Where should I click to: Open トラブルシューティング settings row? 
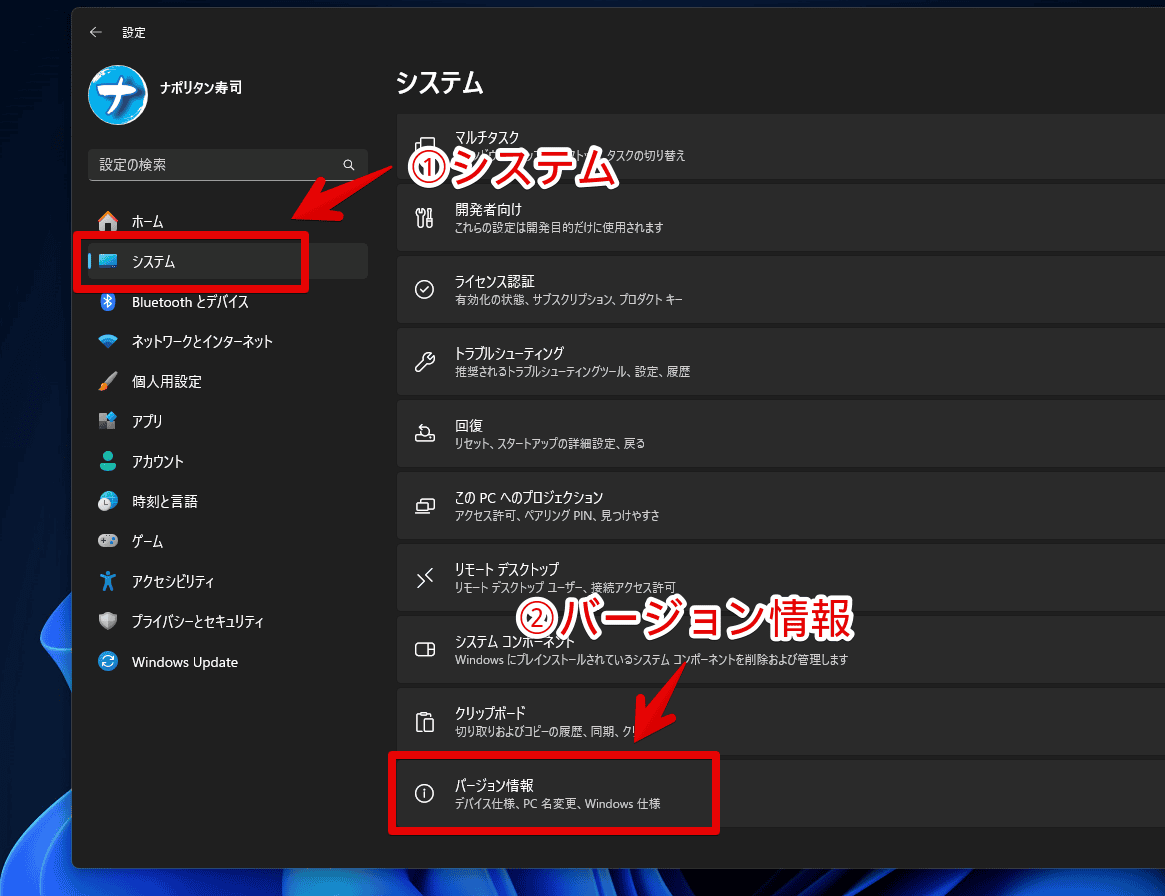tap(781, 362)
